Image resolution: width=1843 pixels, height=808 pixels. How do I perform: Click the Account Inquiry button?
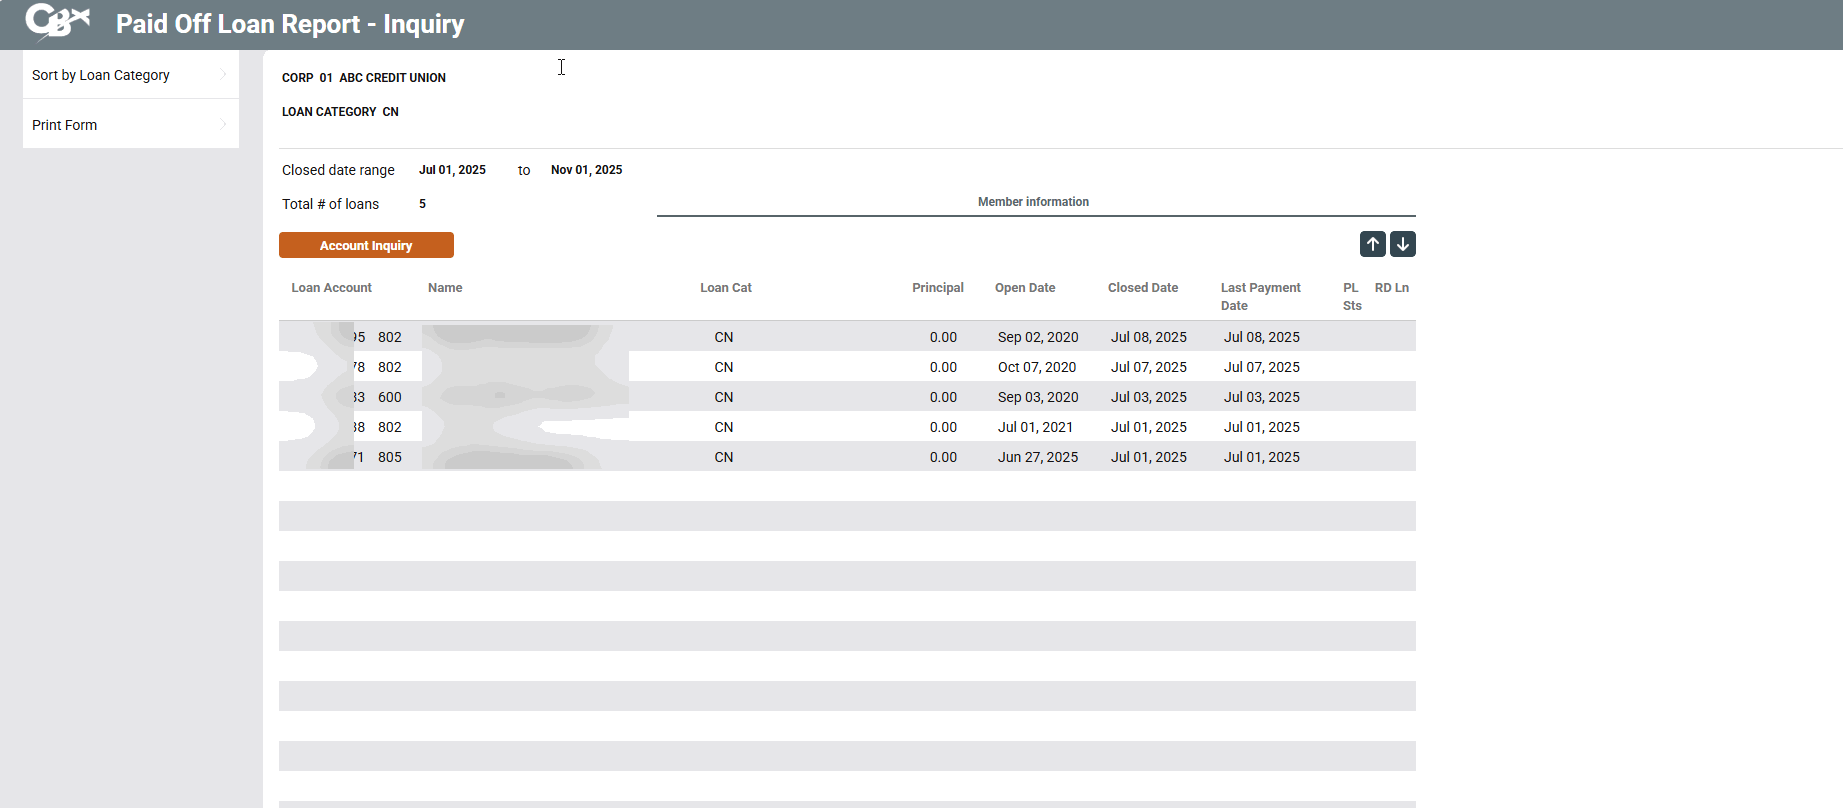(366, 245)
